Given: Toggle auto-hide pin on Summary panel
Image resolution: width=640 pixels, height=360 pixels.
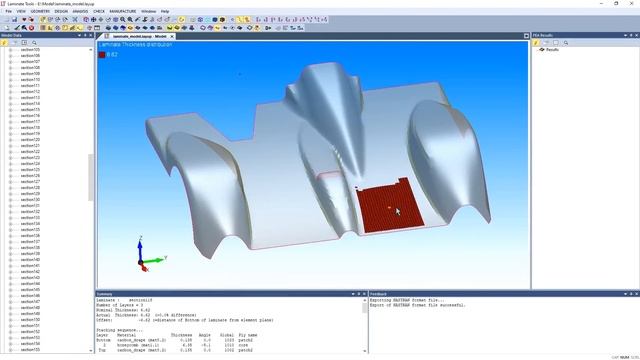Looking at the screenshot, I should (359, 294).
